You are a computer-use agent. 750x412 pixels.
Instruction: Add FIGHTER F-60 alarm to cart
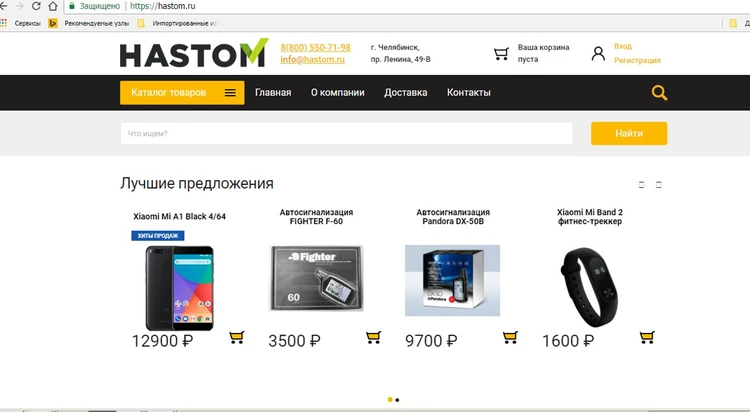tap(374, 337)
